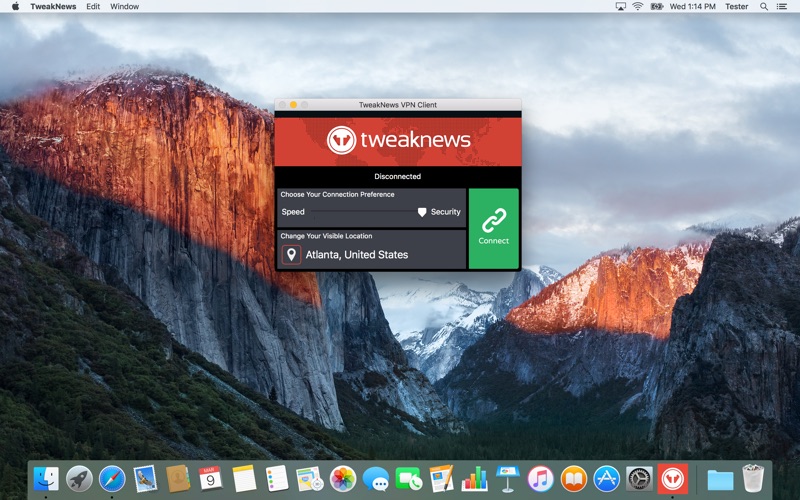Open Calendar in the Dock
800x500 pixels.
[x=211, y=479]
